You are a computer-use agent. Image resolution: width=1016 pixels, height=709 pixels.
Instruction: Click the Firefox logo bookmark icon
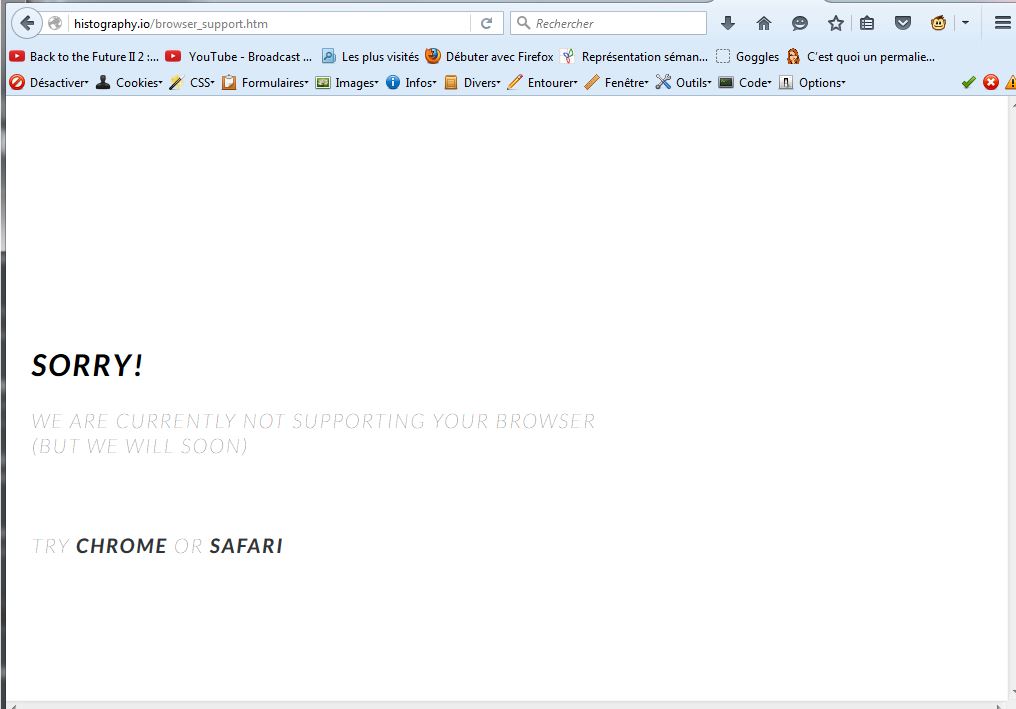433,56
